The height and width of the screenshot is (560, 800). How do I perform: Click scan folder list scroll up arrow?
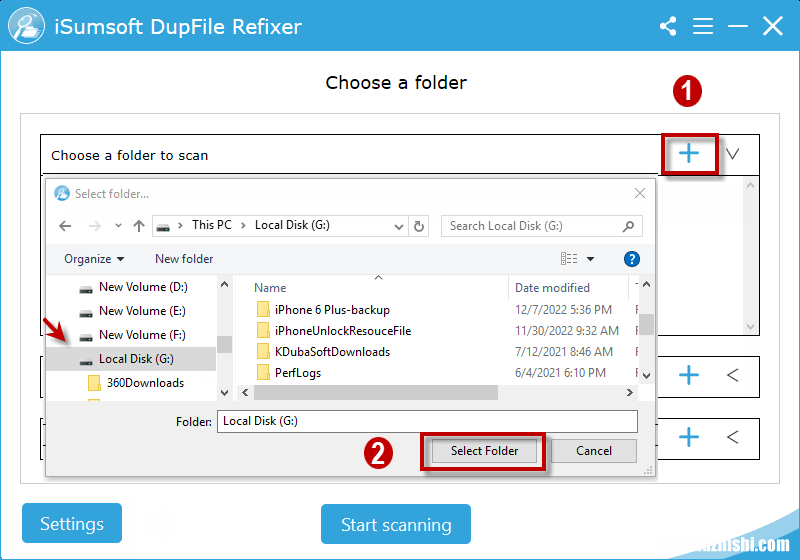[750, 185]
